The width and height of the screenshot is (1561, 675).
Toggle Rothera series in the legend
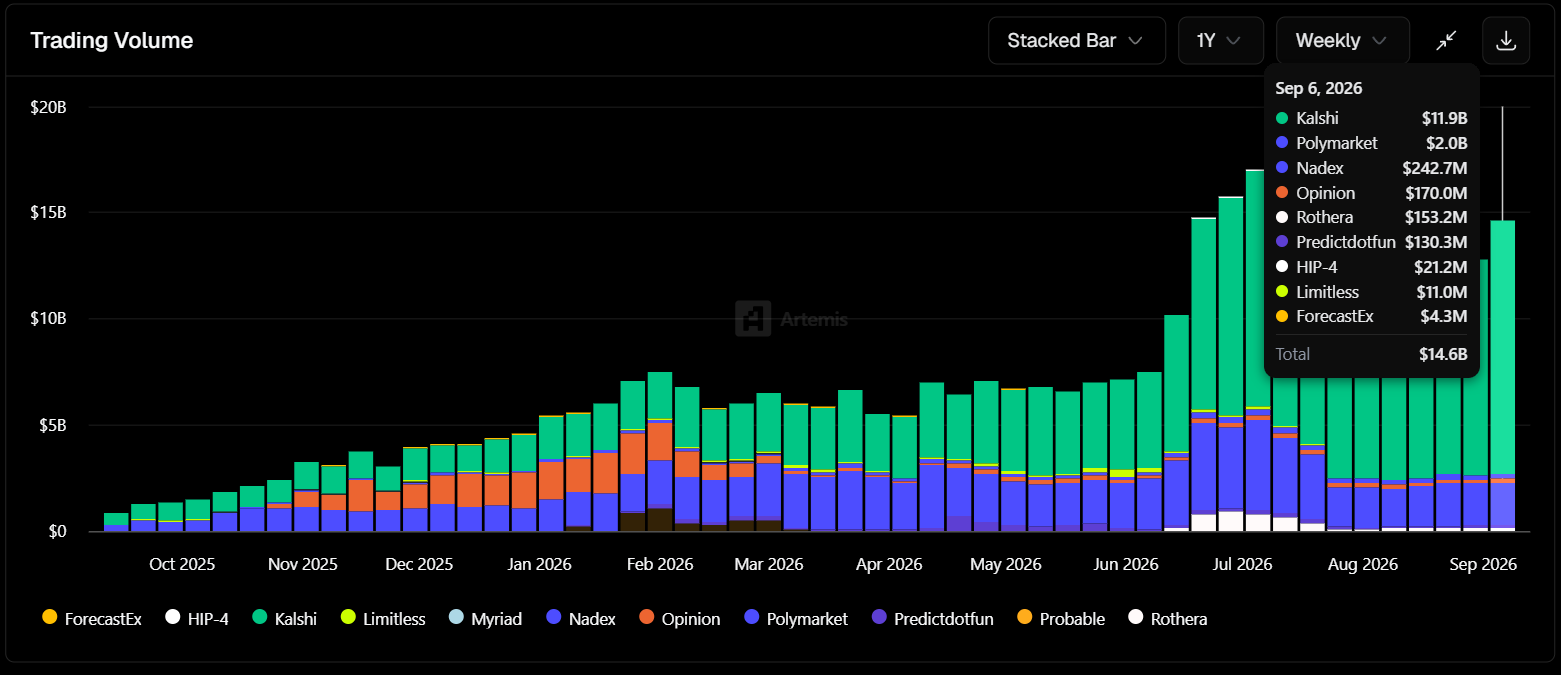[1168, 619]
